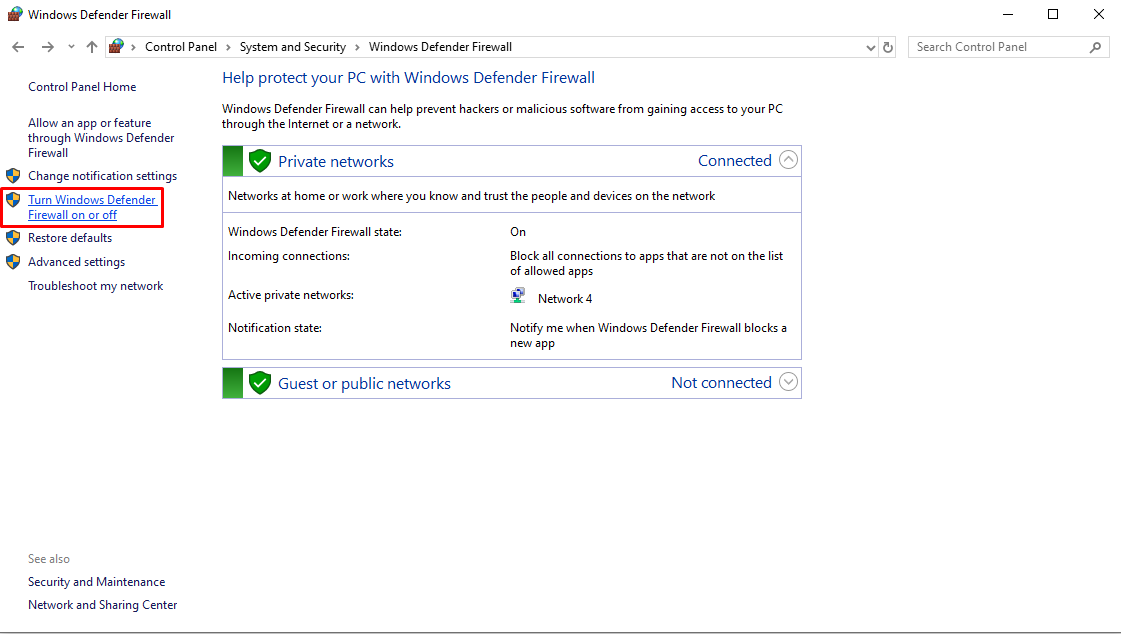Collapse the Private networks section chevron
The image size is (1121, 634).
pyautogui.click(x=788, y=159)
